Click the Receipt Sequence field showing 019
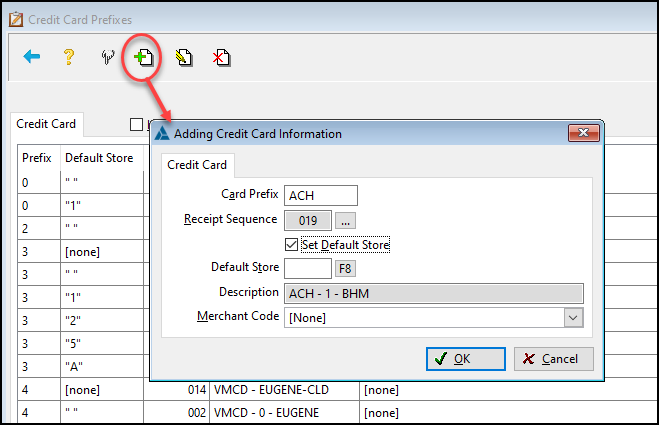The image size is (659, 425). pos(308,221)
